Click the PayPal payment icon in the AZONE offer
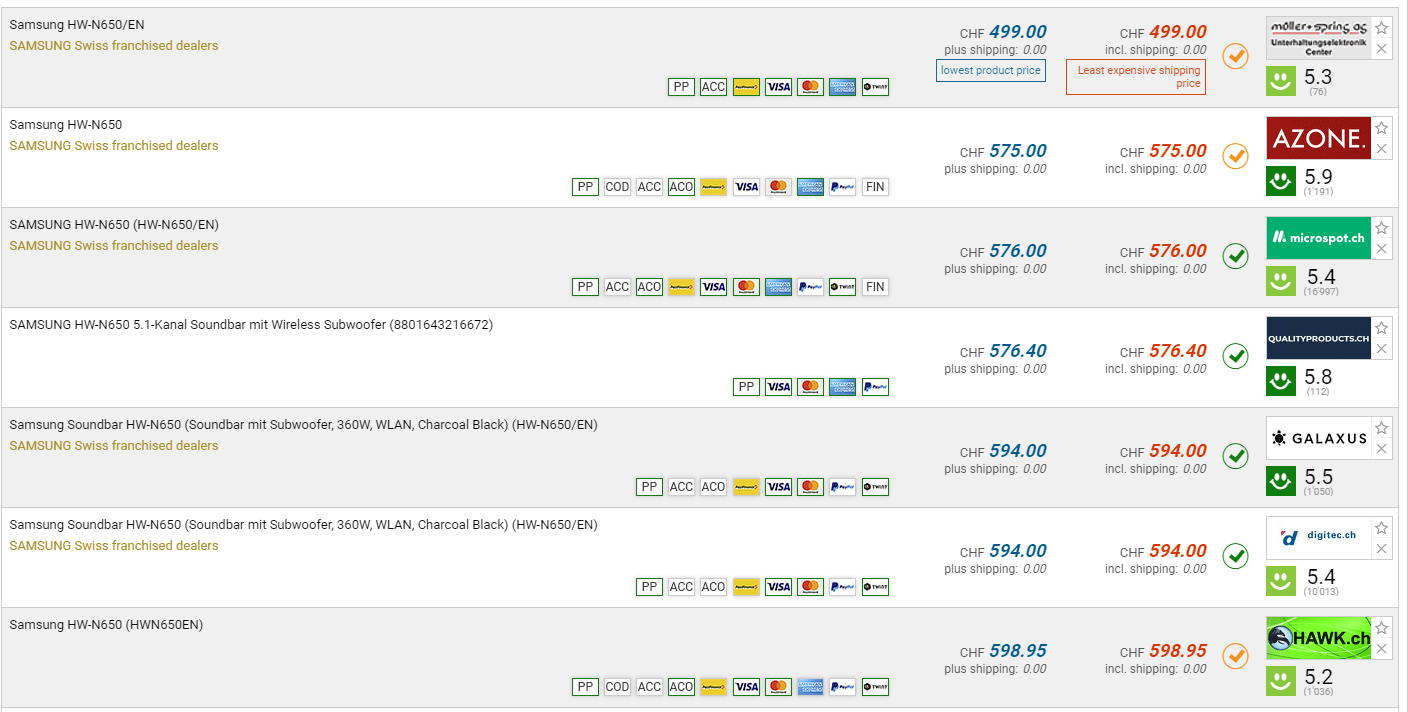Image resolution: width=1408 pixels, height=712 pixels. coord(842,187)
